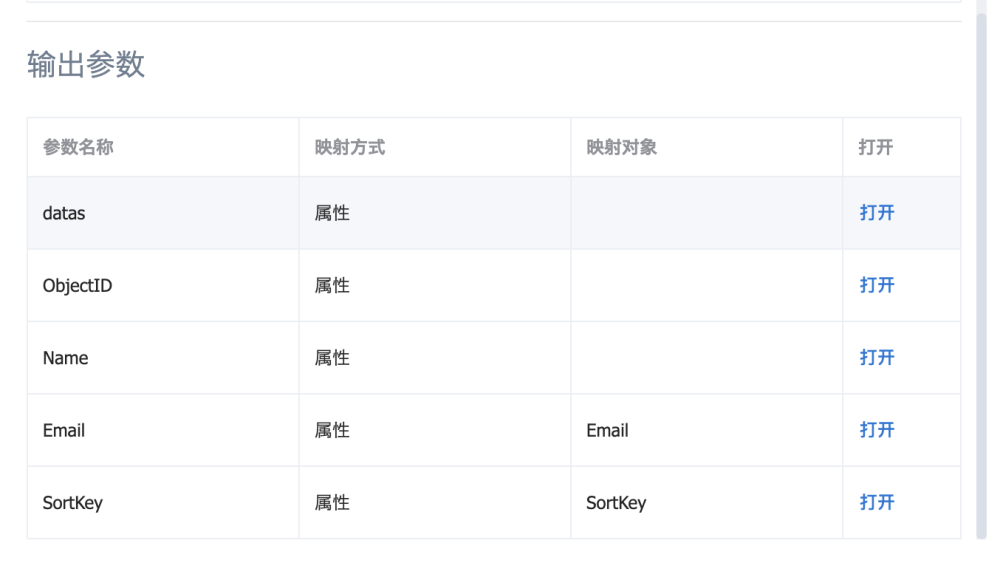Click 打开 link in the datas row
The image size is (1000, 563).
(876, 213)
